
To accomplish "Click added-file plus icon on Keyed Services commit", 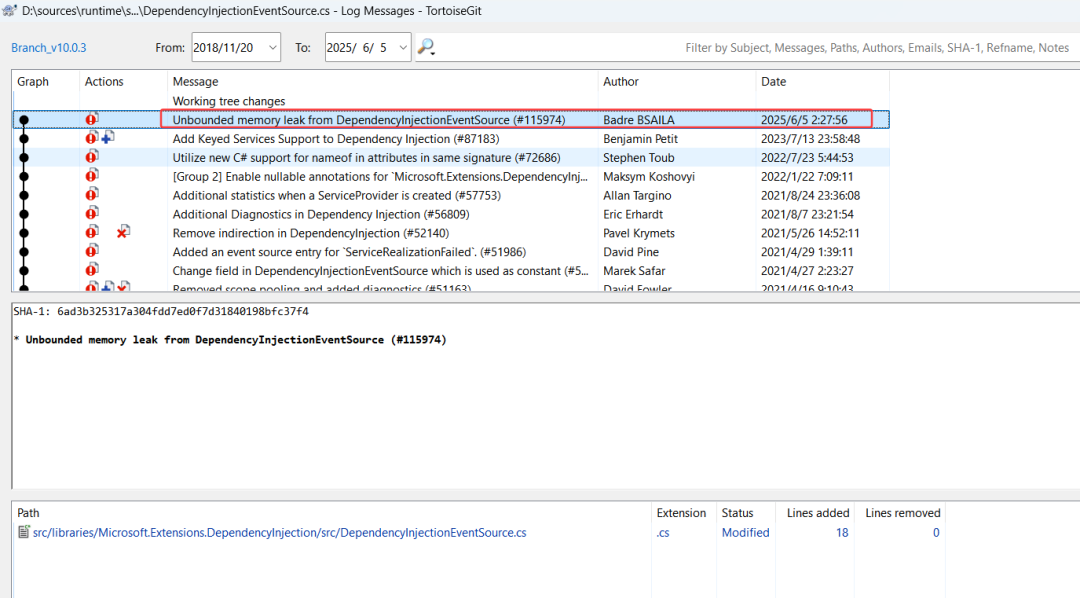I will coord(107,138).
